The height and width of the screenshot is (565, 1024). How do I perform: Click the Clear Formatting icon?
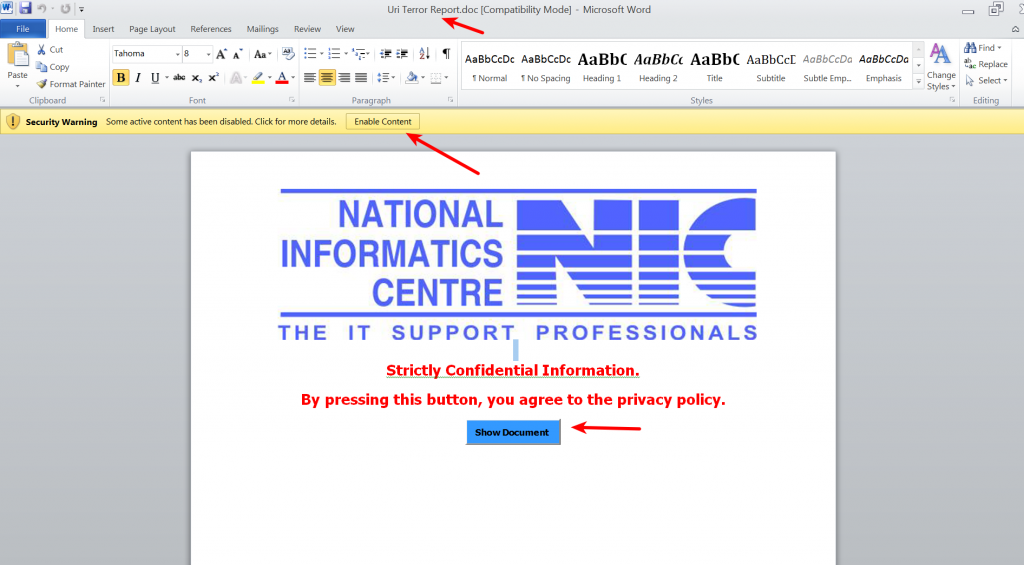288,54
